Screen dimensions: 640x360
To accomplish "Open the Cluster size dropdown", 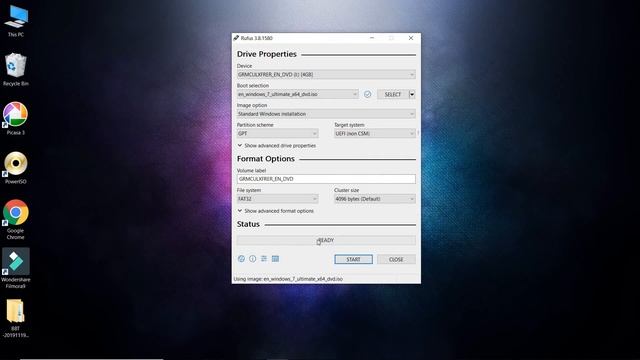I will [375, 199].
